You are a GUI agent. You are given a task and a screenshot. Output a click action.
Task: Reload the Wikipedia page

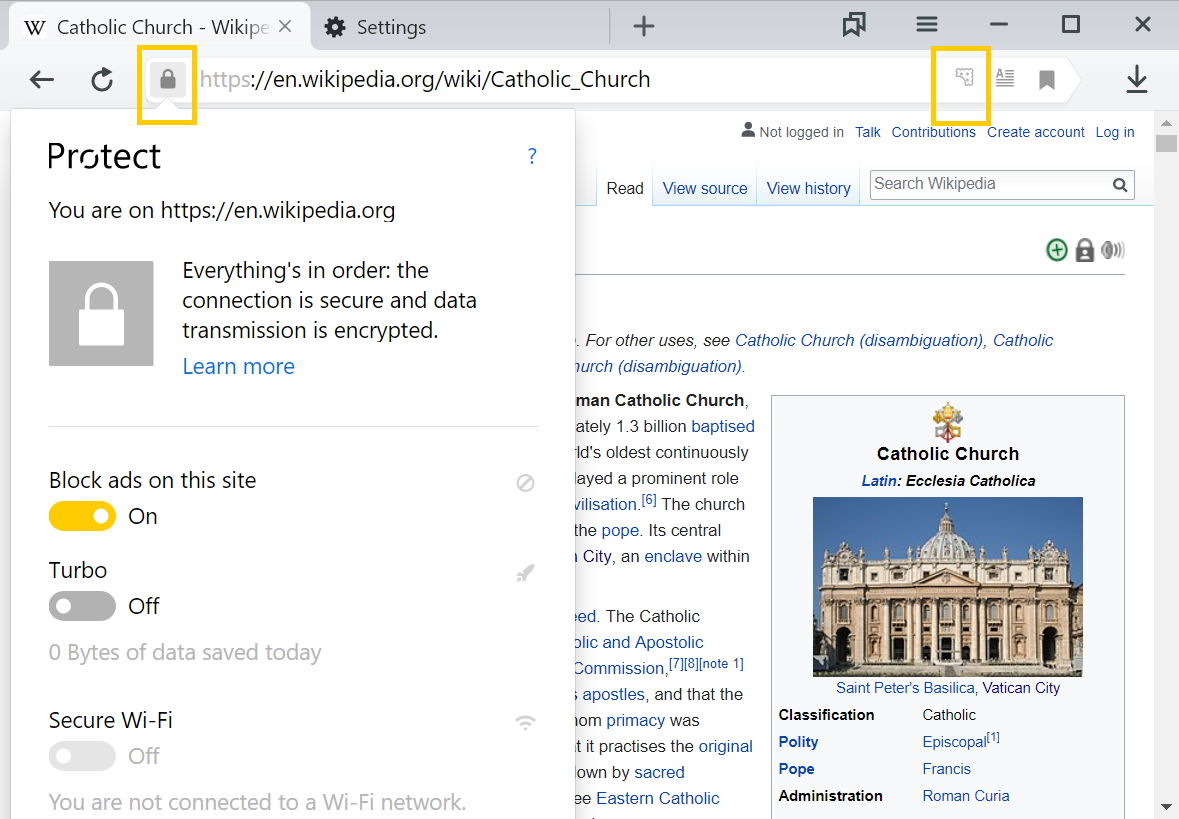(x=102, y=79)
